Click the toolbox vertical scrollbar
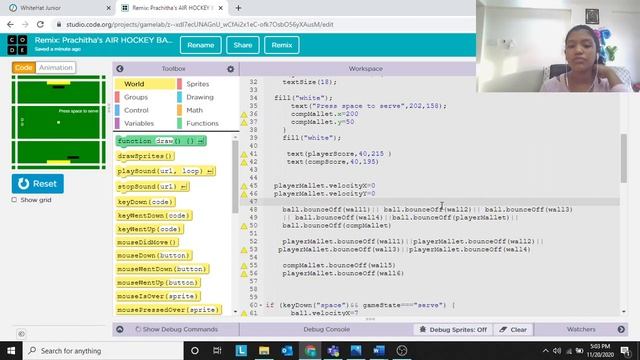 pyautogui.click(x=235, y=177)
